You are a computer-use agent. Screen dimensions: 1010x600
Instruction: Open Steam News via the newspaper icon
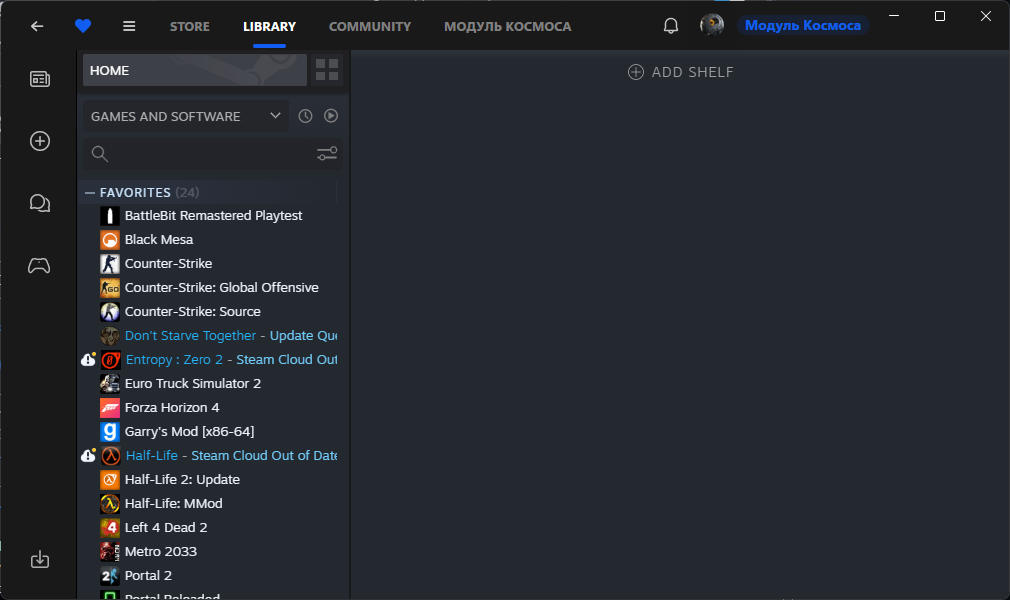pyautogui.click(x=38, y=78)
